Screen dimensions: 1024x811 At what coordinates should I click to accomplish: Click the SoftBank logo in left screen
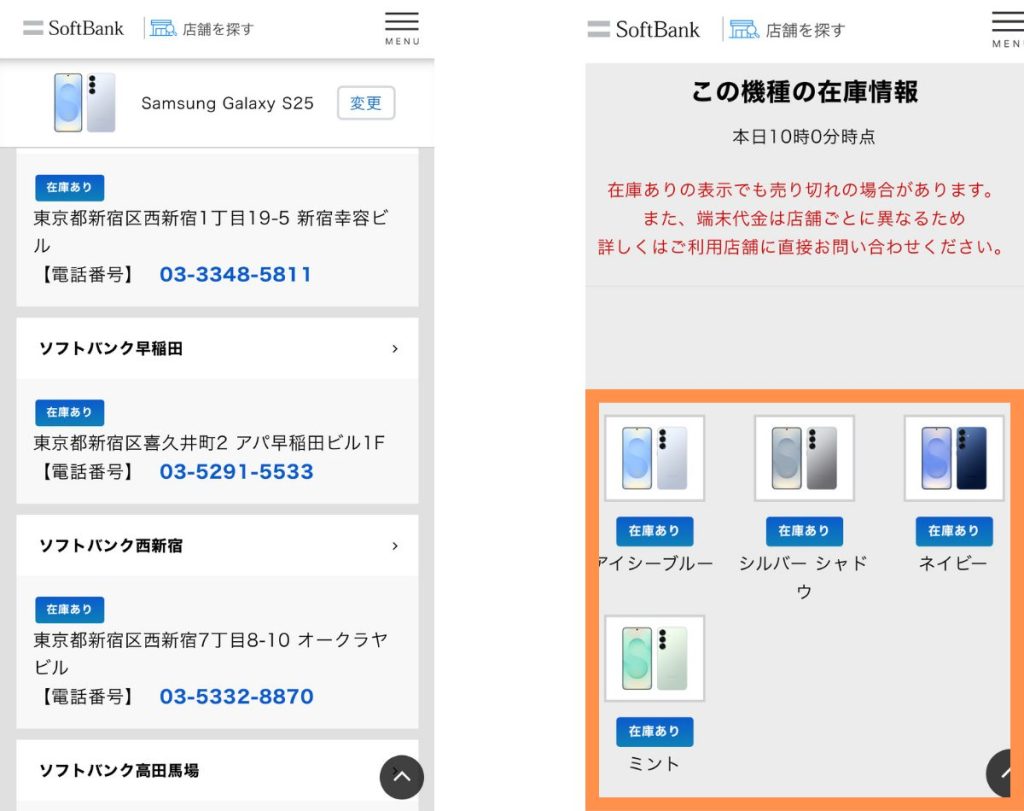coord(73,28)
